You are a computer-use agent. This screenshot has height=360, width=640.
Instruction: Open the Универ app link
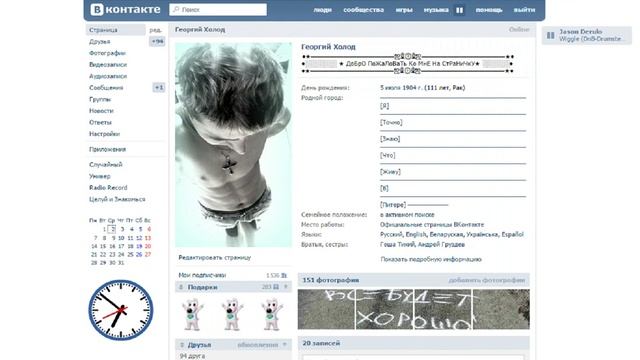[100, 176]
